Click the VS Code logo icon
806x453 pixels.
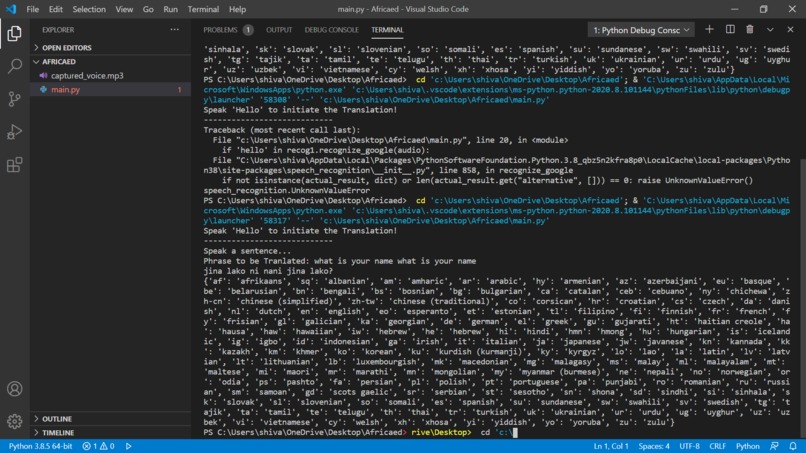pyautogui.click(x=11, y=9)
